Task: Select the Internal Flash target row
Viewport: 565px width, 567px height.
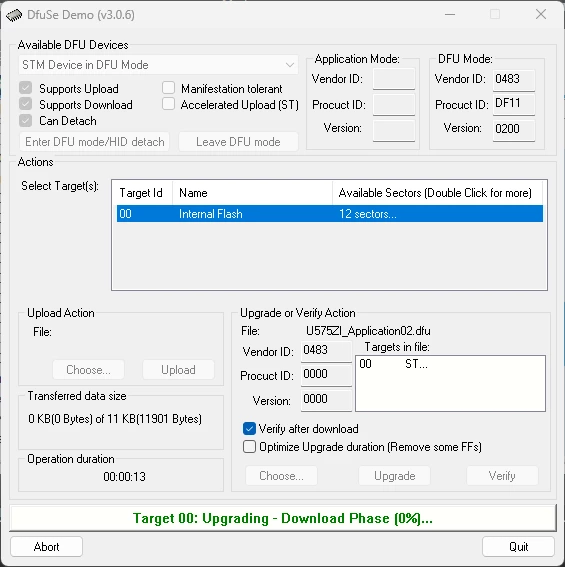Action: pos(330,214)
